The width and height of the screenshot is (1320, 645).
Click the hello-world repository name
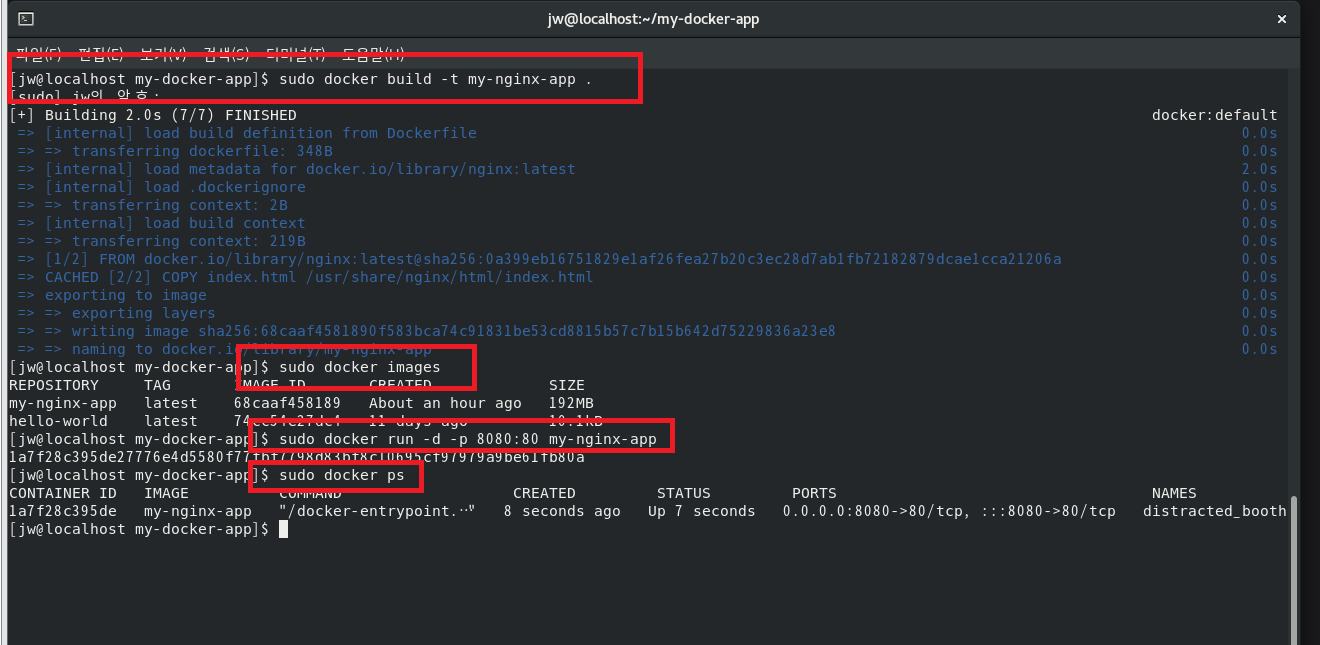point(58,421)
